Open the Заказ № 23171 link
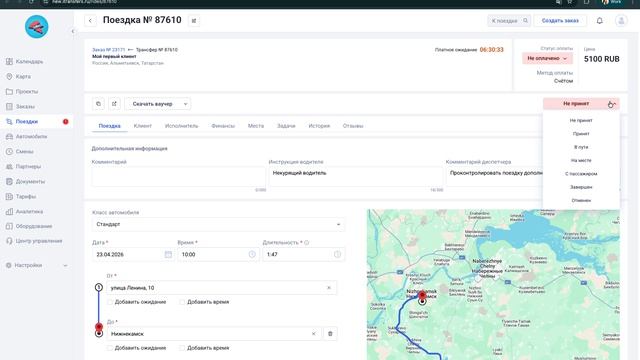This screenshot has height=360, width=640. pyautogui.click(x=108, y=50)
